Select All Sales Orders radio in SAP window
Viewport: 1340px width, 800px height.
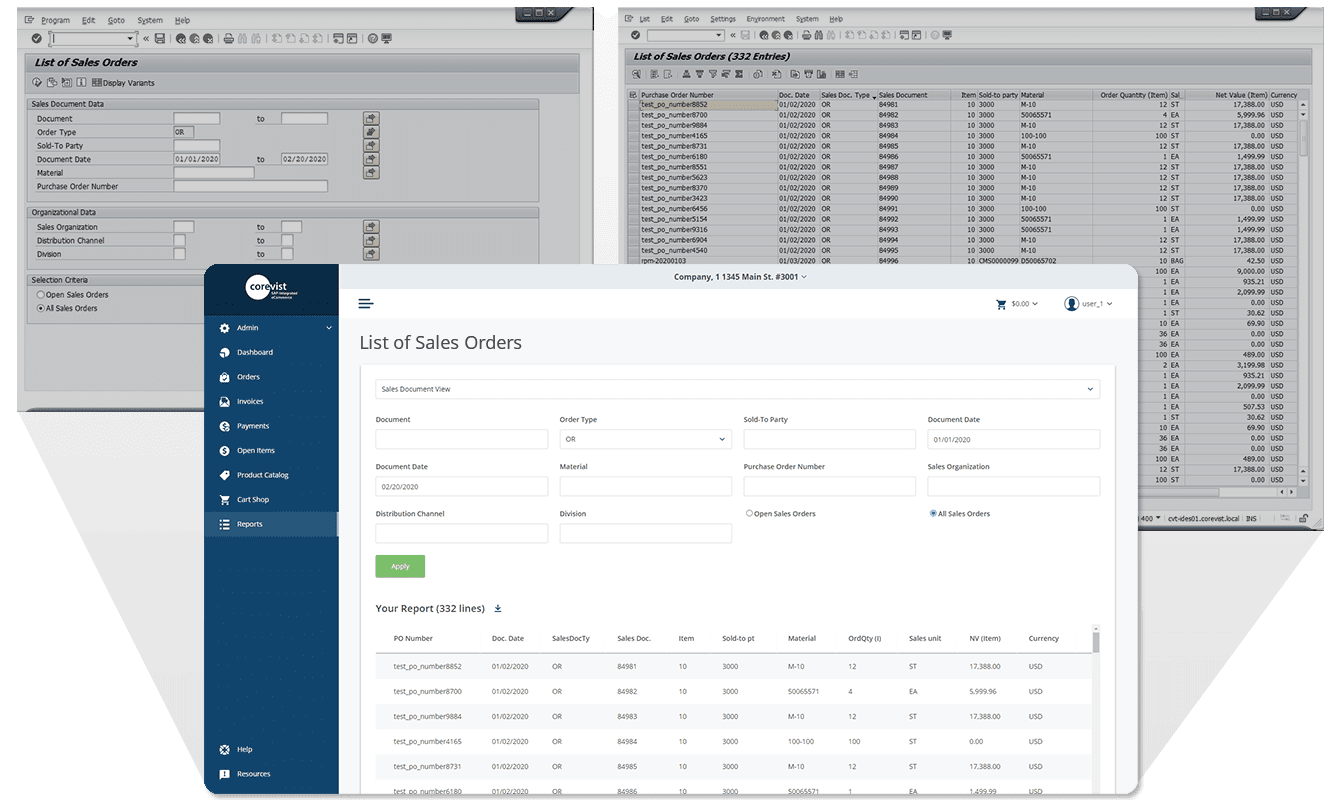[41, 308]
